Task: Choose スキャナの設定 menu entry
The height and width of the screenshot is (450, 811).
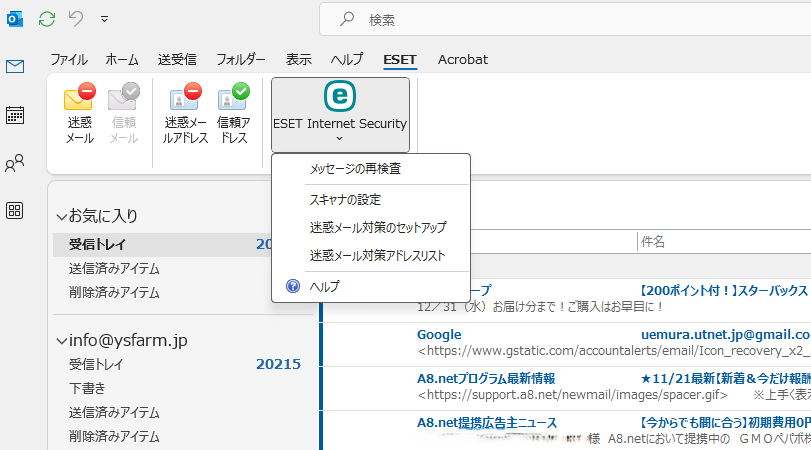Action: 345,199
